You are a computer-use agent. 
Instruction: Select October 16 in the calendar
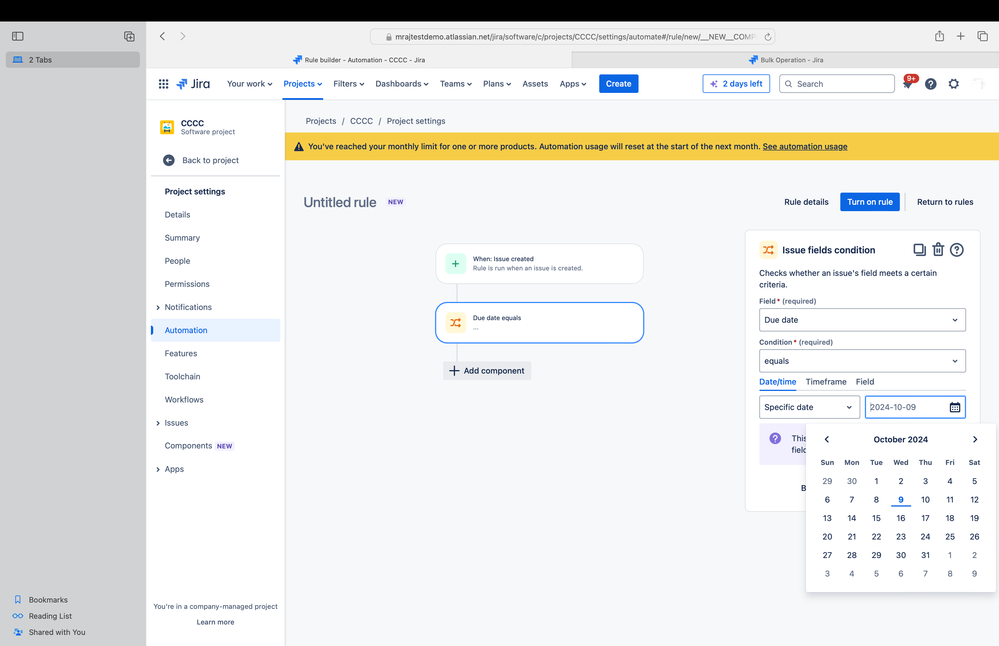900,518
